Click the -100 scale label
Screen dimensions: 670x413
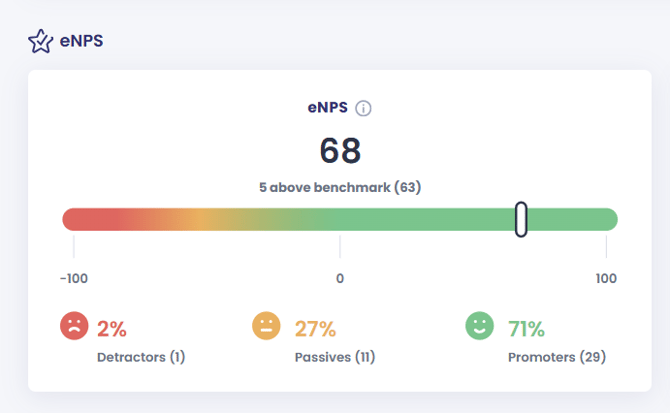[x=75, y=278]
